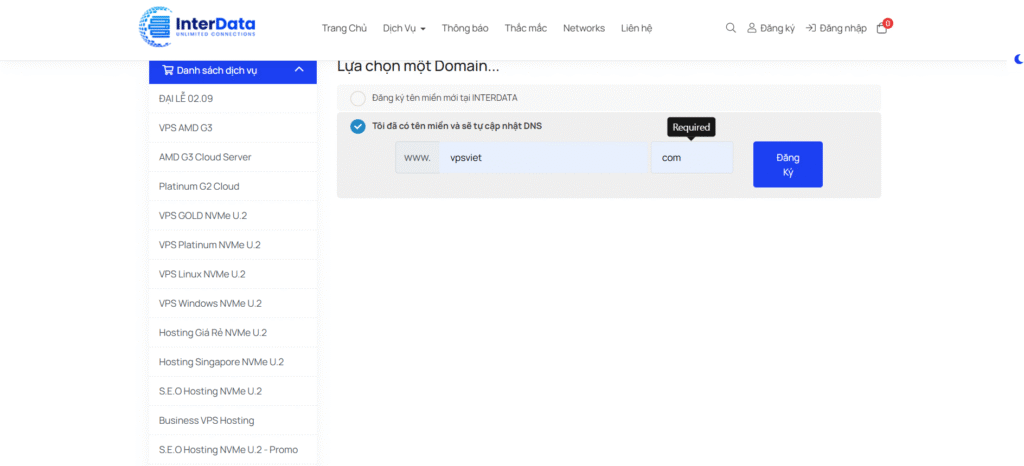Toggle dark mode moon icon

[1018, 60]
